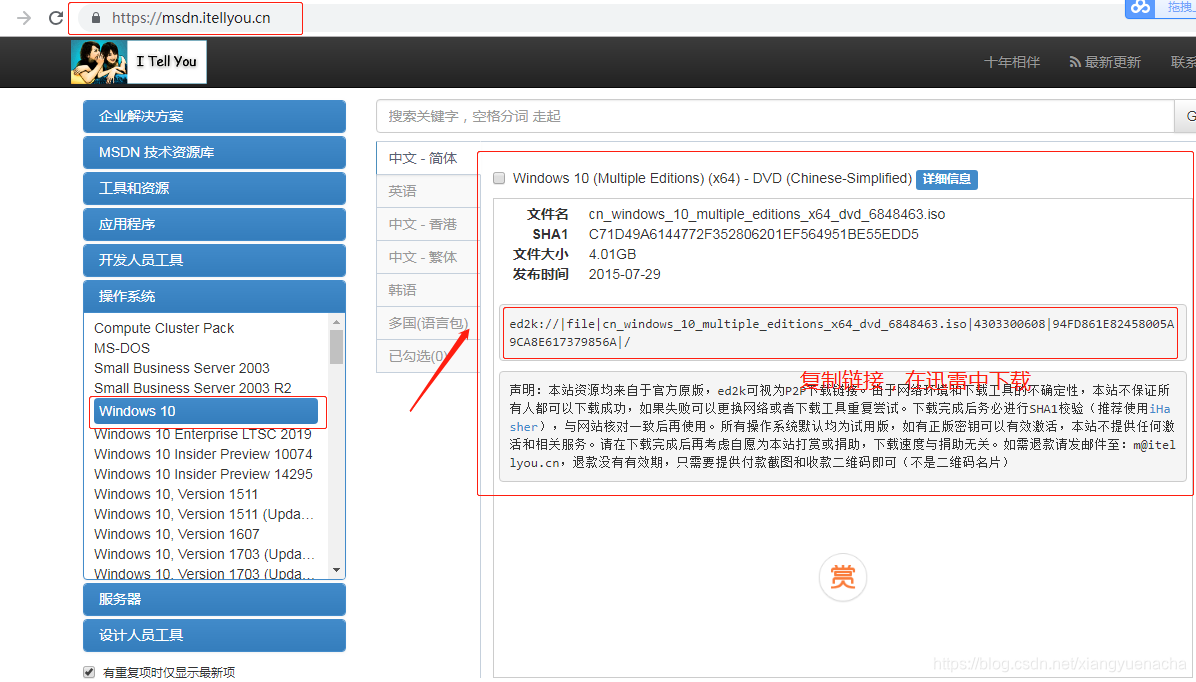The image size is (1196, 682).
Task: Click the release date 2015-07-29
Action: pos(624,274)
